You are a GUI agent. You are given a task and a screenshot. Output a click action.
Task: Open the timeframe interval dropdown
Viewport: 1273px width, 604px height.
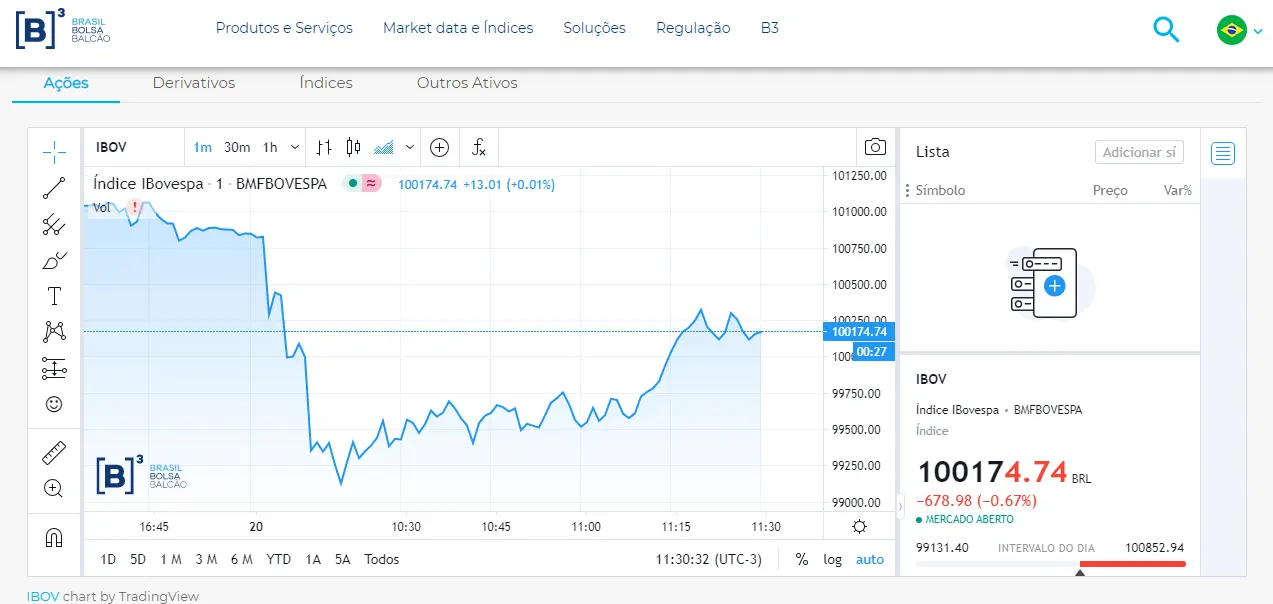[x=294, y=146]
